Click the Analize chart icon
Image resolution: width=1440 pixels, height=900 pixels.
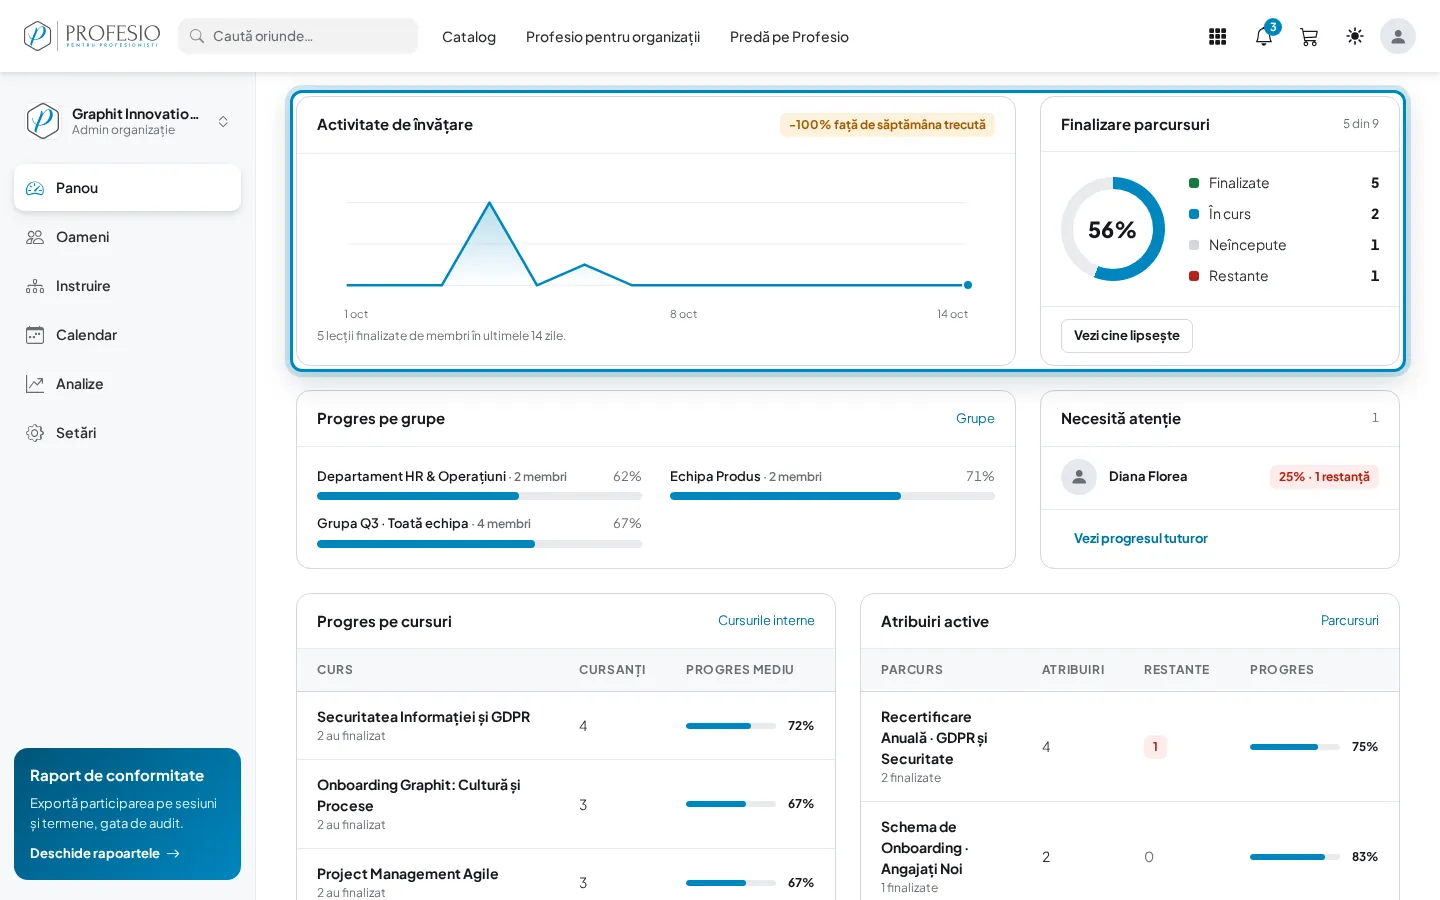click(35, 384)
